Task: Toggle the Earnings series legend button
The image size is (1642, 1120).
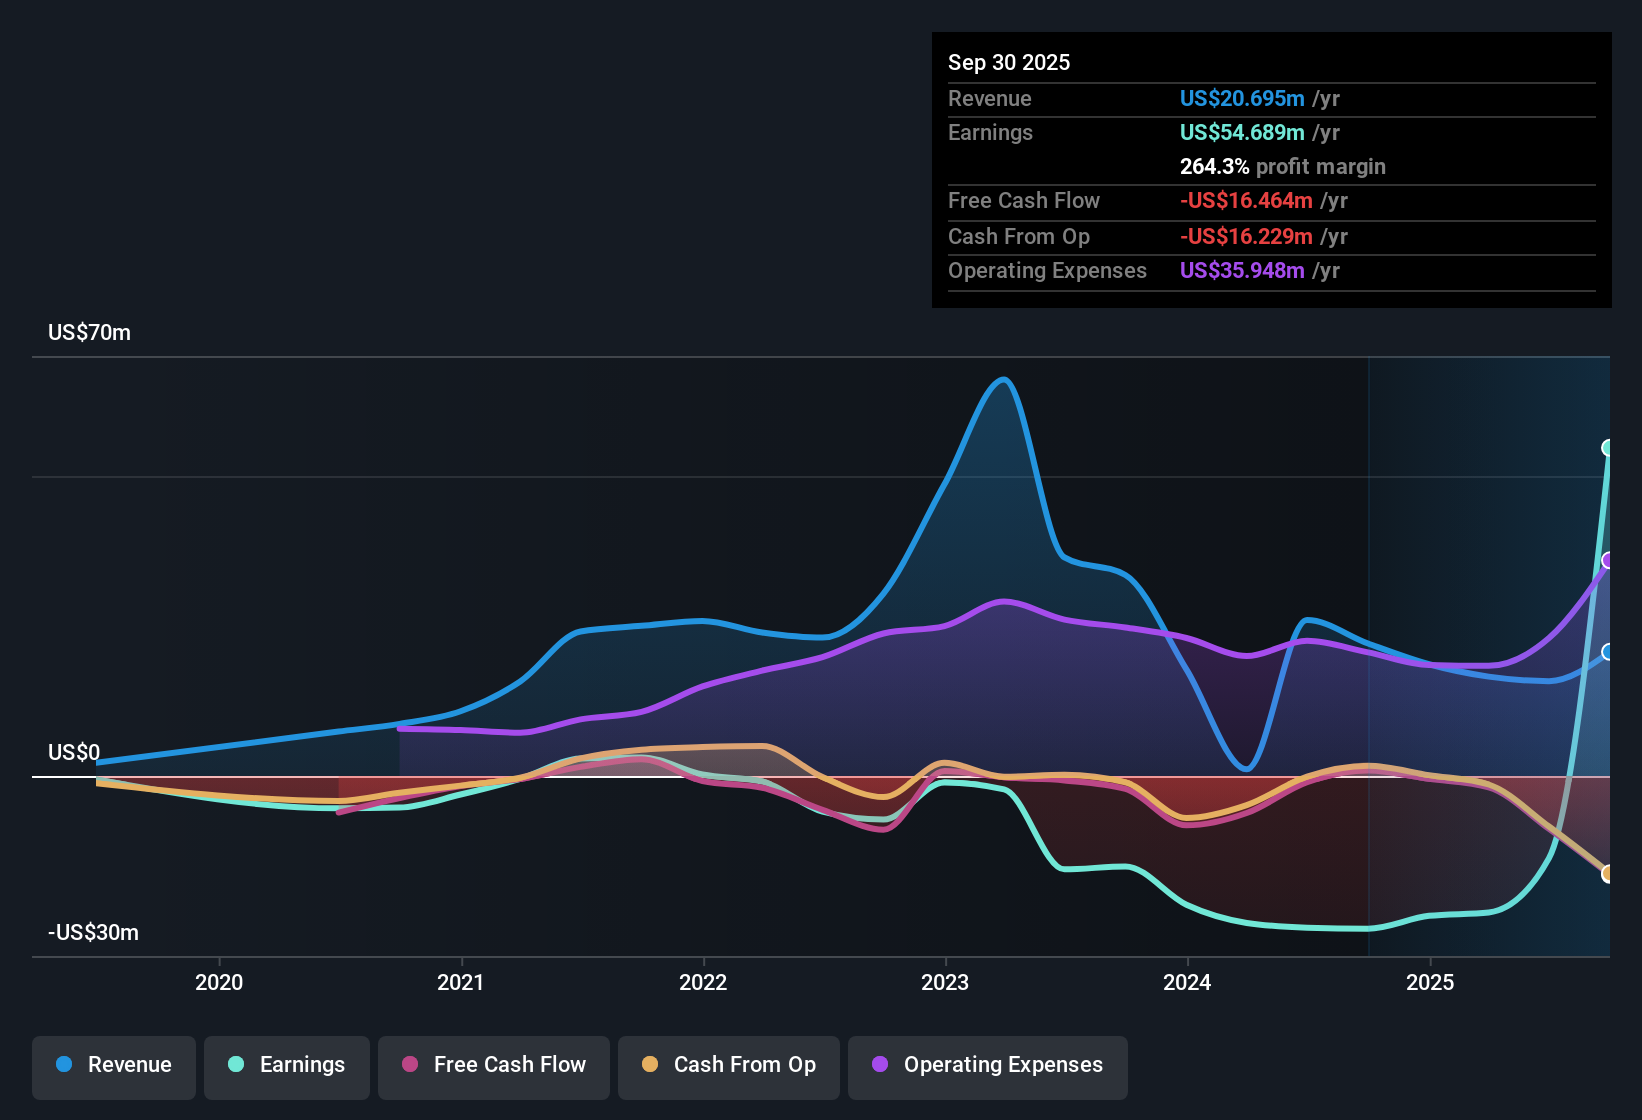Action: click(287, 1065)
